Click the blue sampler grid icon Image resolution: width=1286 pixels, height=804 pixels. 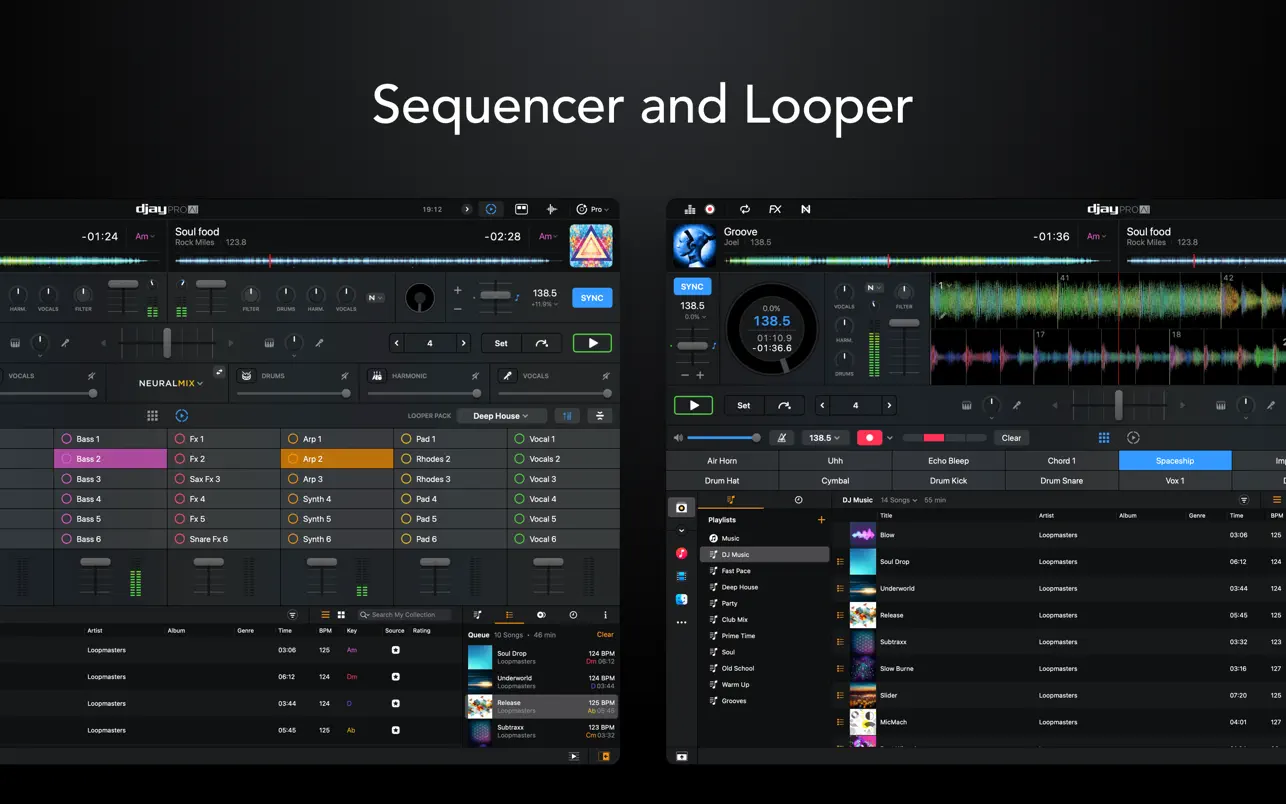(x=1104, y=438)
